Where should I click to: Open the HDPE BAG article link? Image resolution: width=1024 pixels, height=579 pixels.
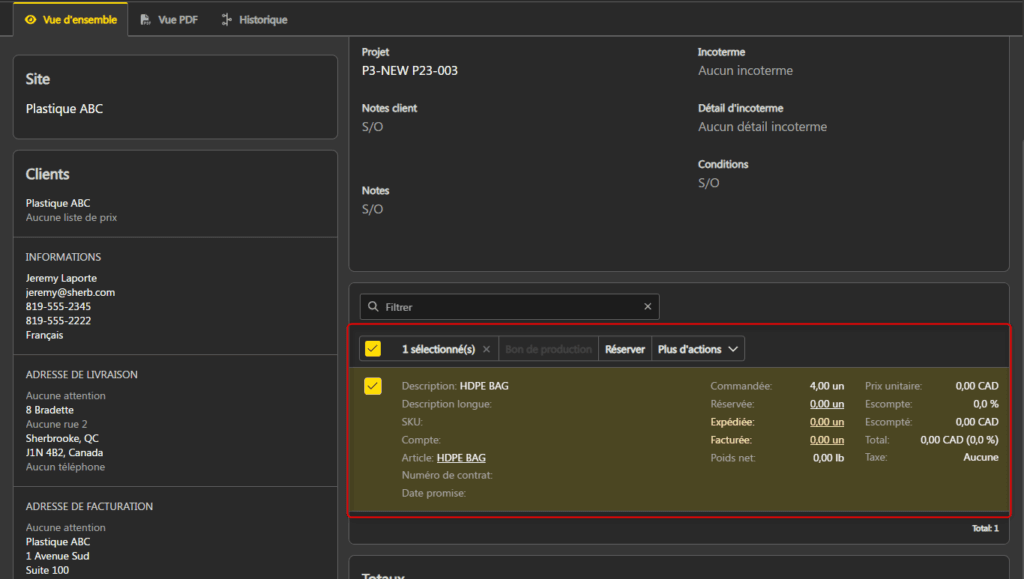point(461,458)
